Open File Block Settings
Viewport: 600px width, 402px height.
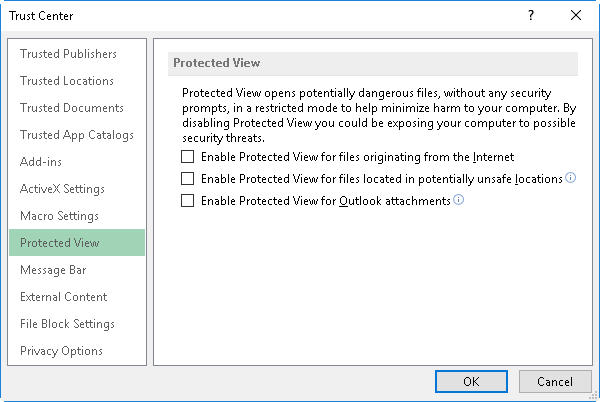pyautogui.click(x=67, y=324)
